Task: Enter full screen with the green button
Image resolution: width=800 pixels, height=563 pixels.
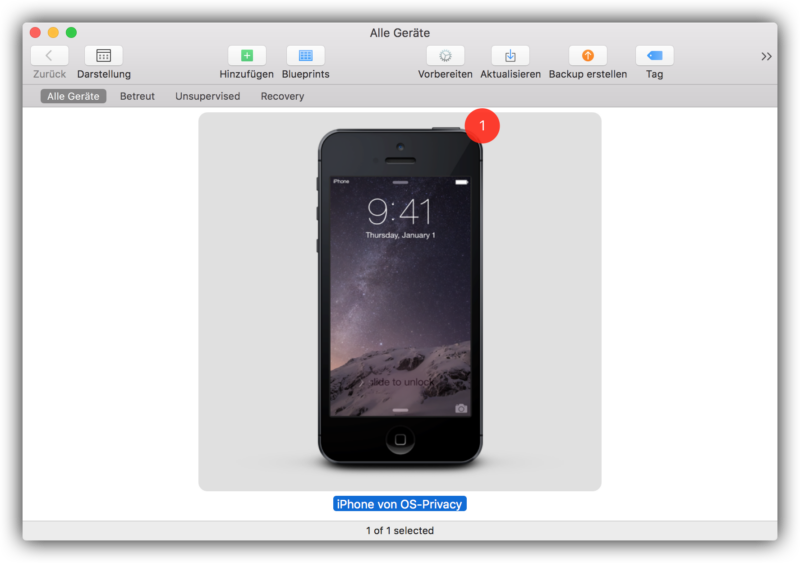Action: click(71, 33)
